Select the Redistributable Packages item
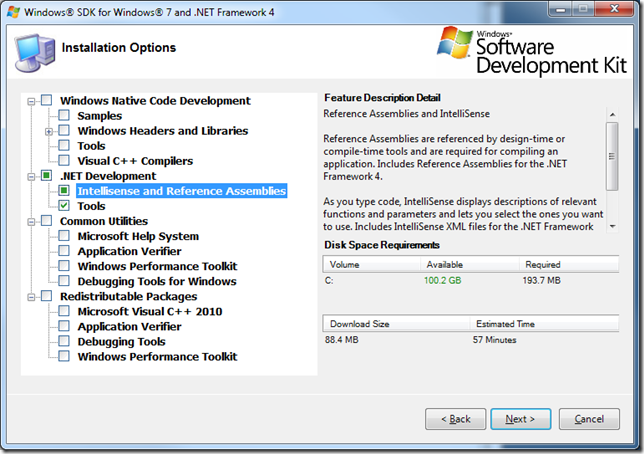This screenshot has width=644, height=454. [x=129, y=296]
